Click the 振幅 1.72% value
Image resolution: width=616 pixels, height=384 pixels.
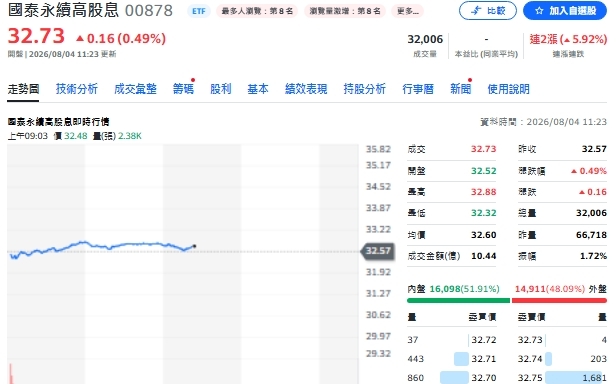593,256
